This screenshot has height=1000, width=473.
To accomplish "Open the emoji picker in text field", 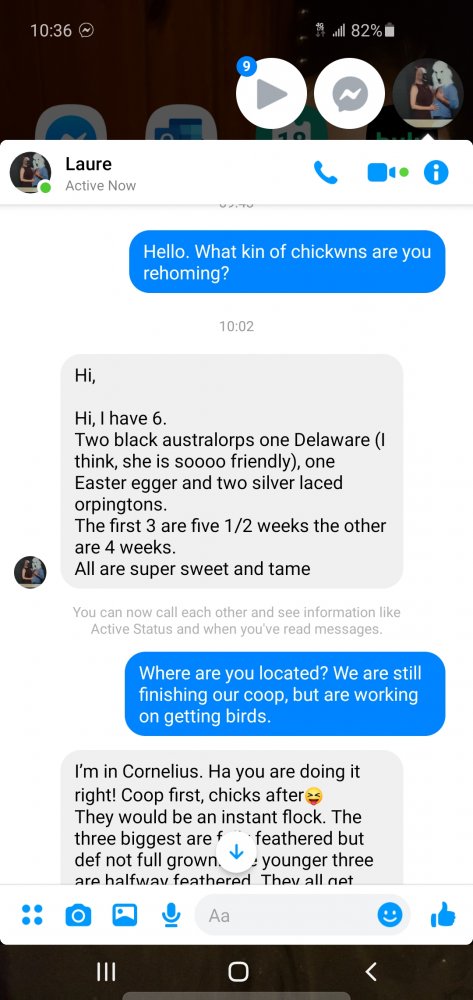I will (389, 916).
